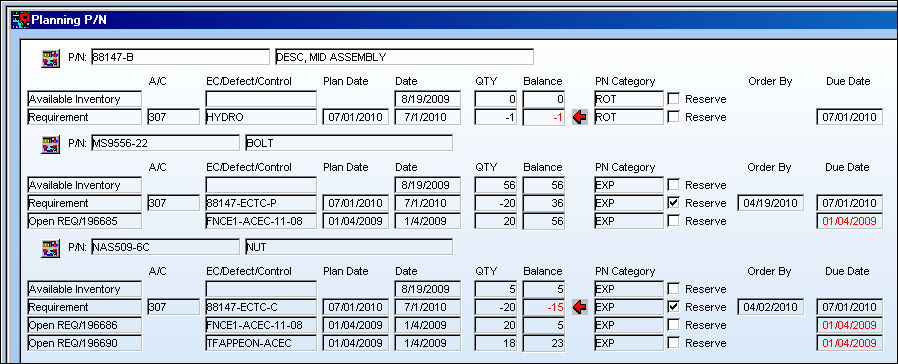This screenshot has width=898, height=364.
Task: Select the 88147-ECTC-P control field
Action: 261,203
